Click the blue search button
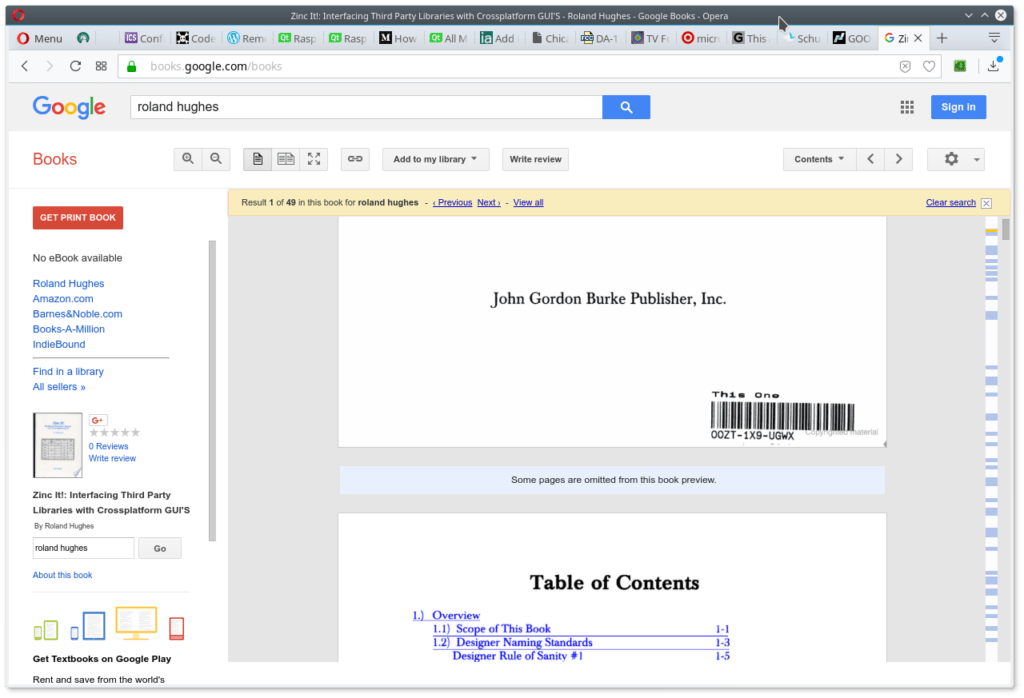 [626, 107]
